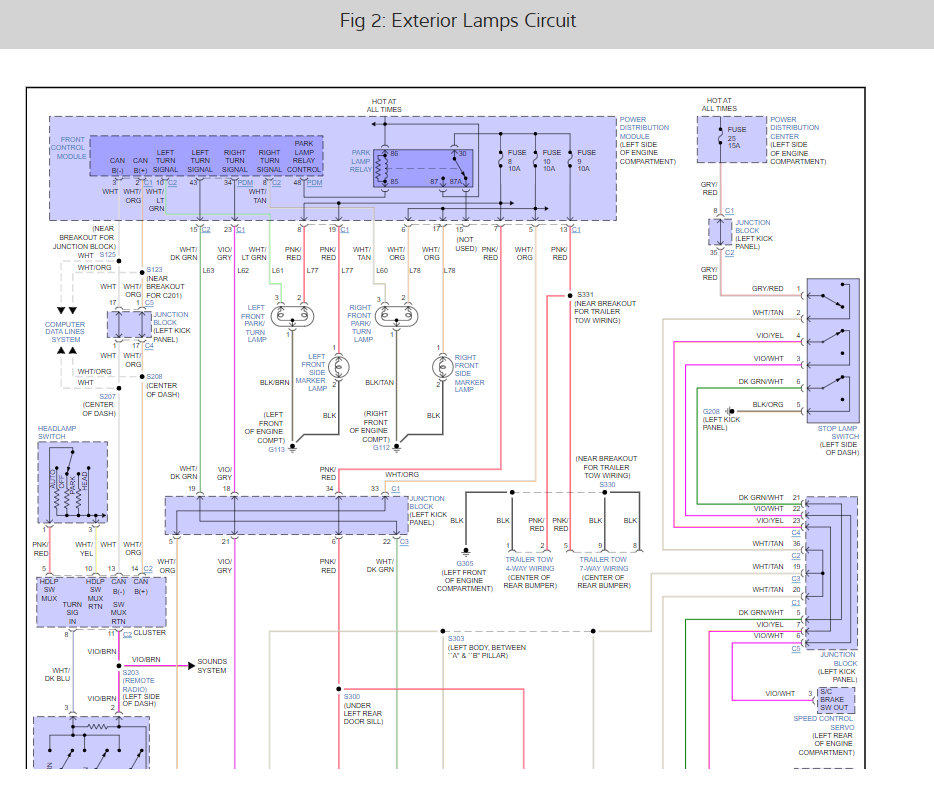Open the S123 splice link
Image resolution: width=934 pixels, height=795 pixels.
pyautogui.click(x=154, y=270)
